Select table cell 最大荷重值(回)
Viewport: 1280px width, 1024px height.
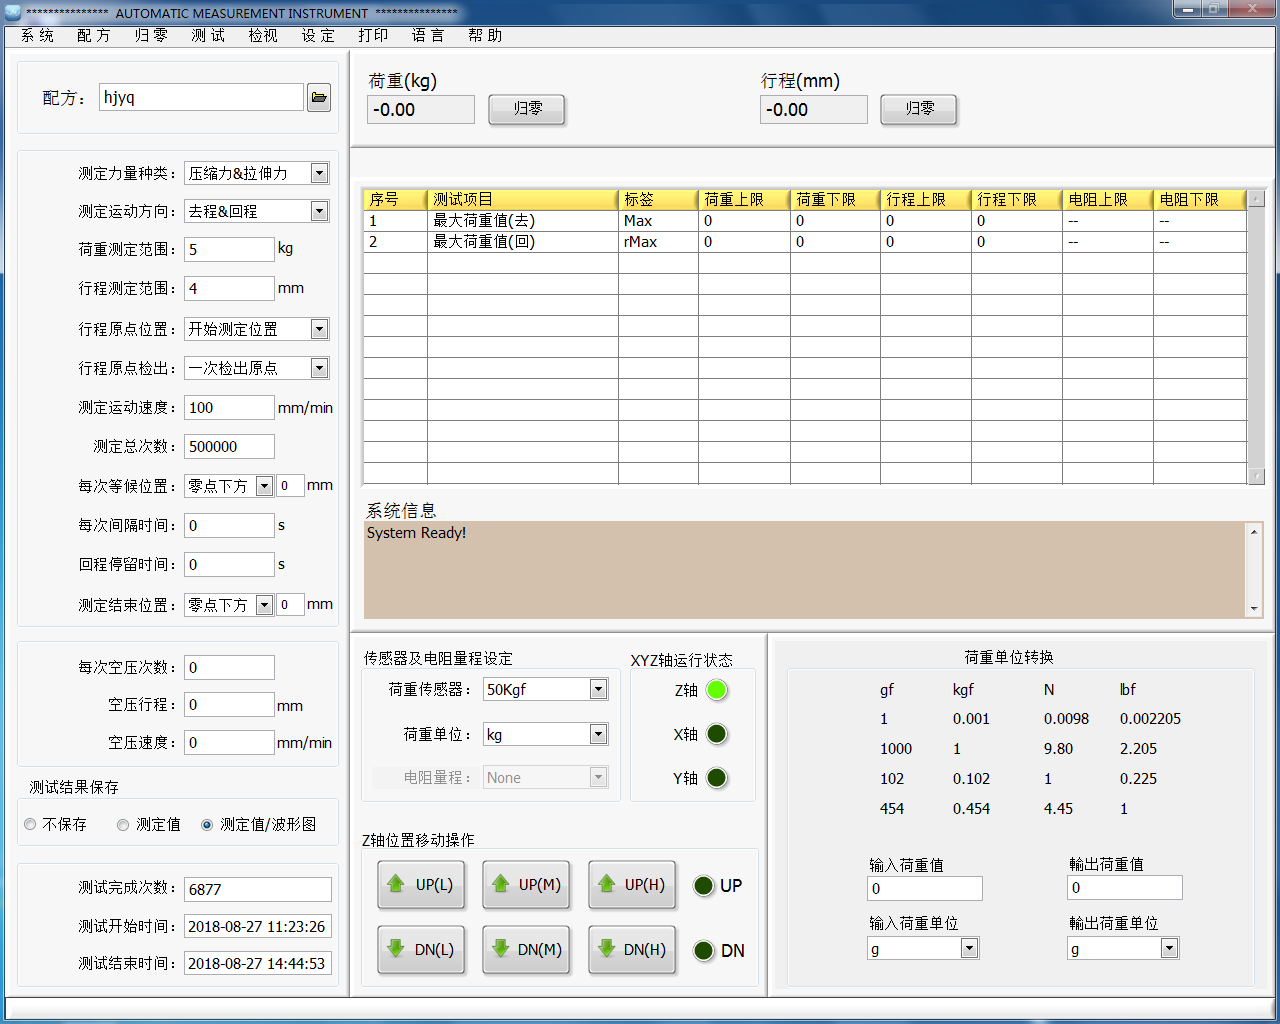(x=523, y=242)
